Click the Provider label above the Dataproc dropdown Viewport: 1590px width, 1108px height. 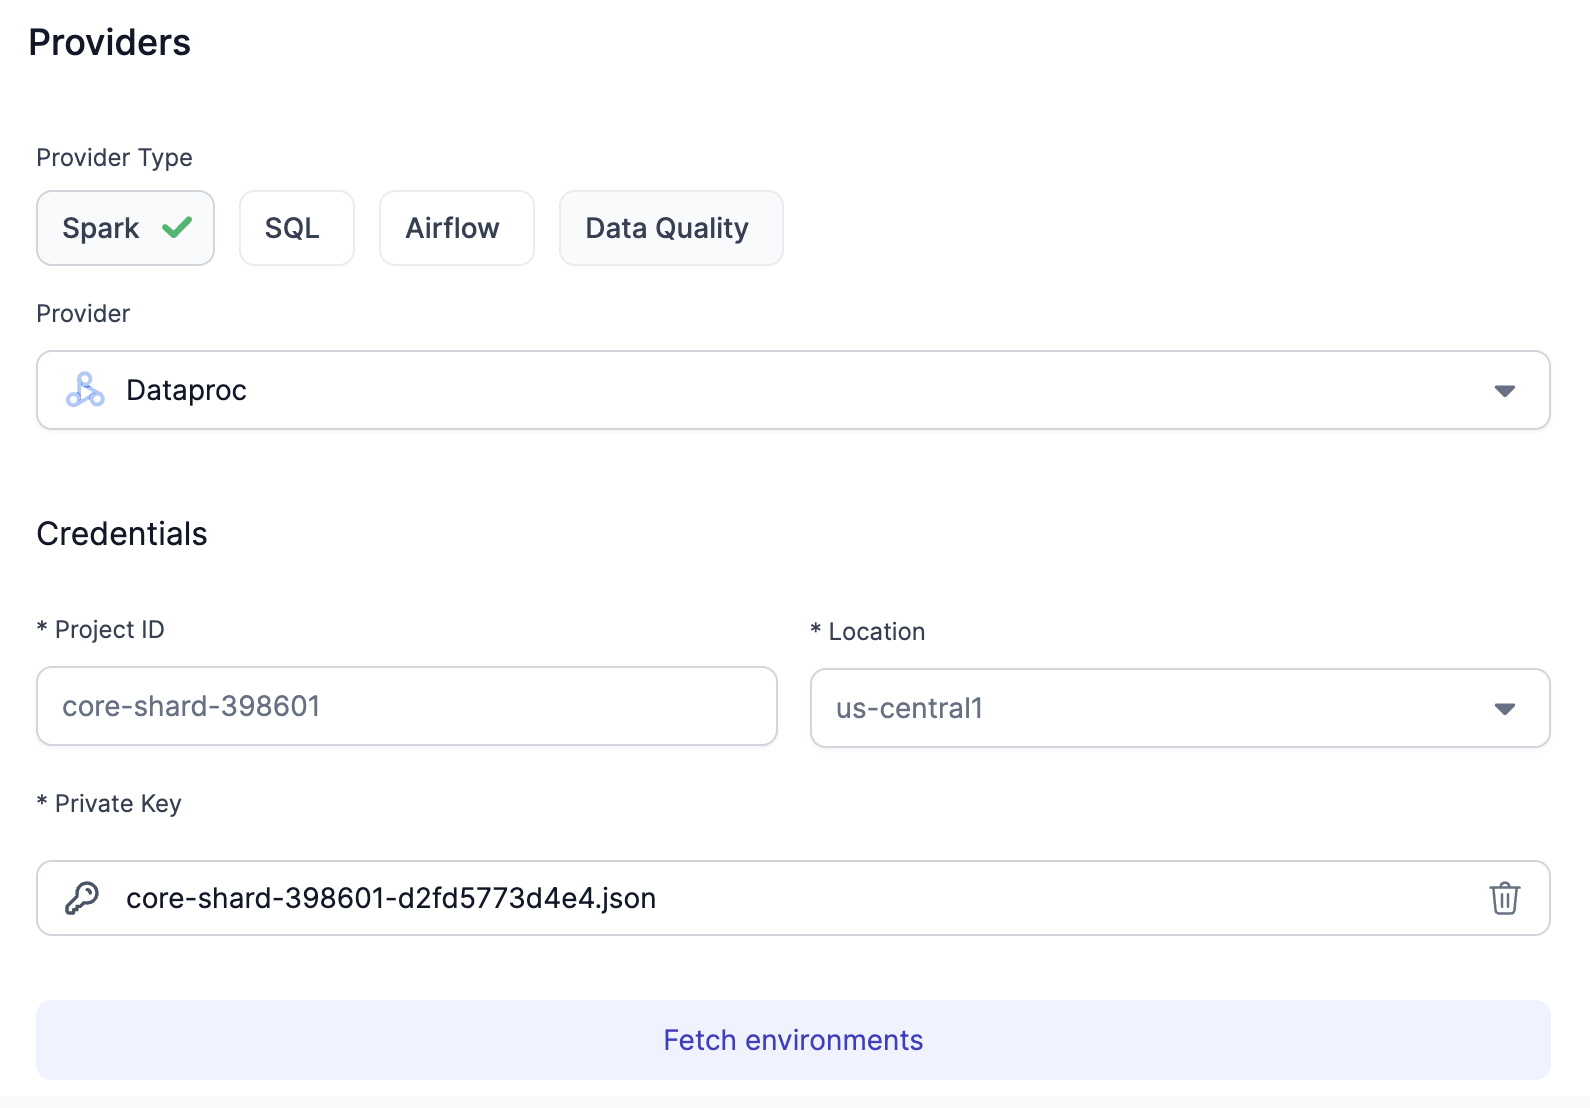click(83, 314)
